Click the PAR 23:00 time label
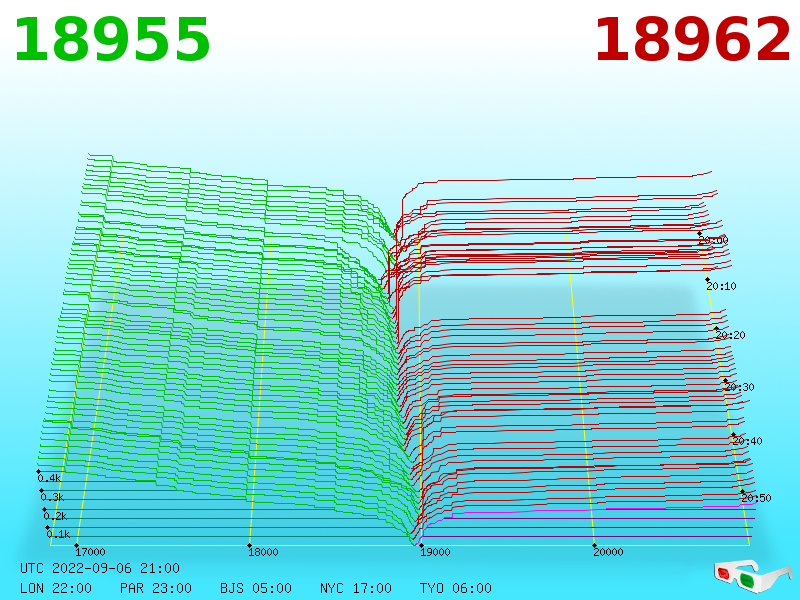The height and width of the screenshot is (600, 800). pos(156,588)
